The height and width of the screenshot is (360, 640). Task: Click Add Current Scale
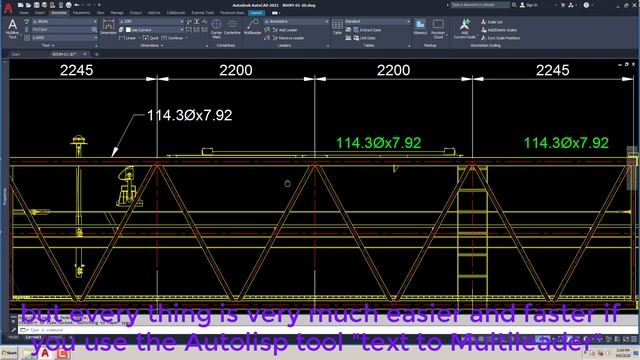464,29
